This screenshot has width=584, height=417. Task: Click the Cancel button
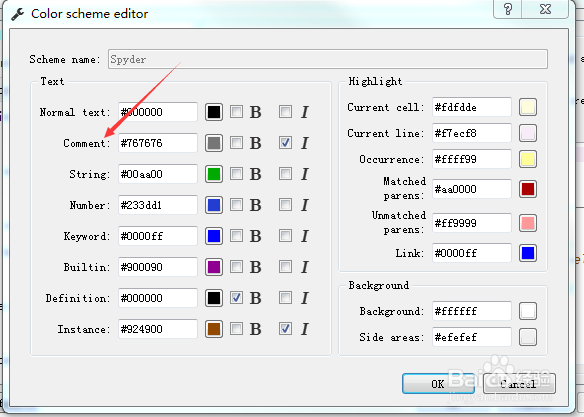[x=519, y=383]
